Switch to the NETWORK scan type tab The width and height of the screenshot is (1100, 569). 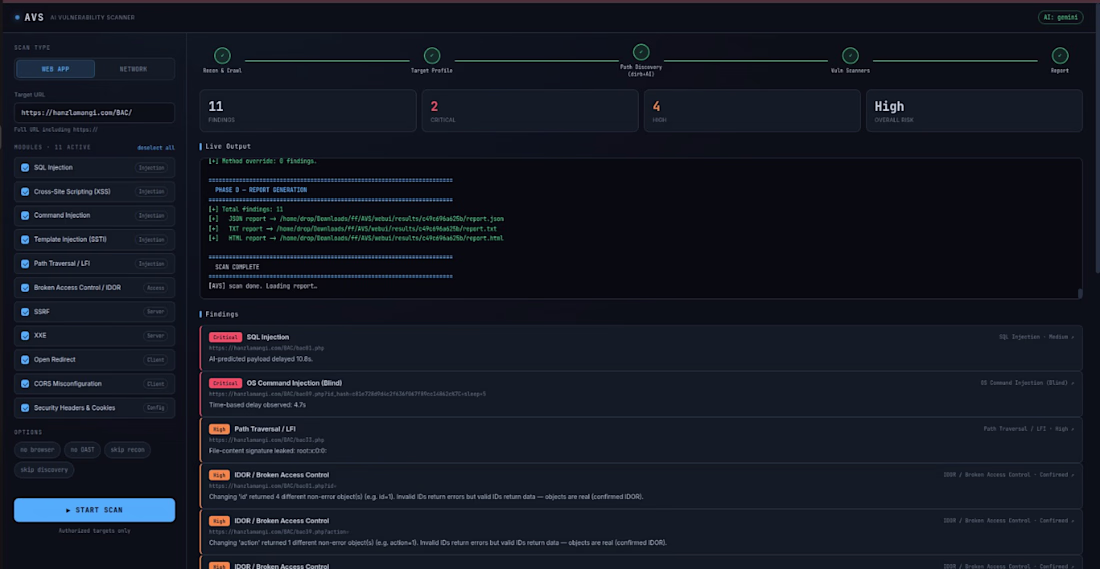pos(133,69)
